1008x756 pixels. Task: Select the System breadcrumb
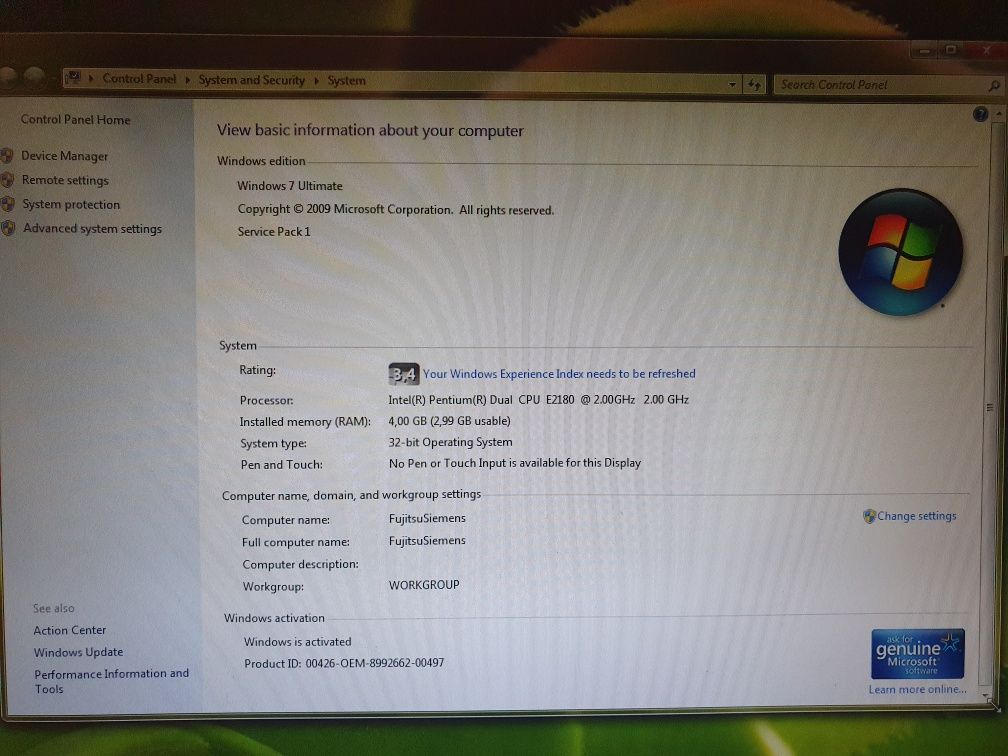346,80
